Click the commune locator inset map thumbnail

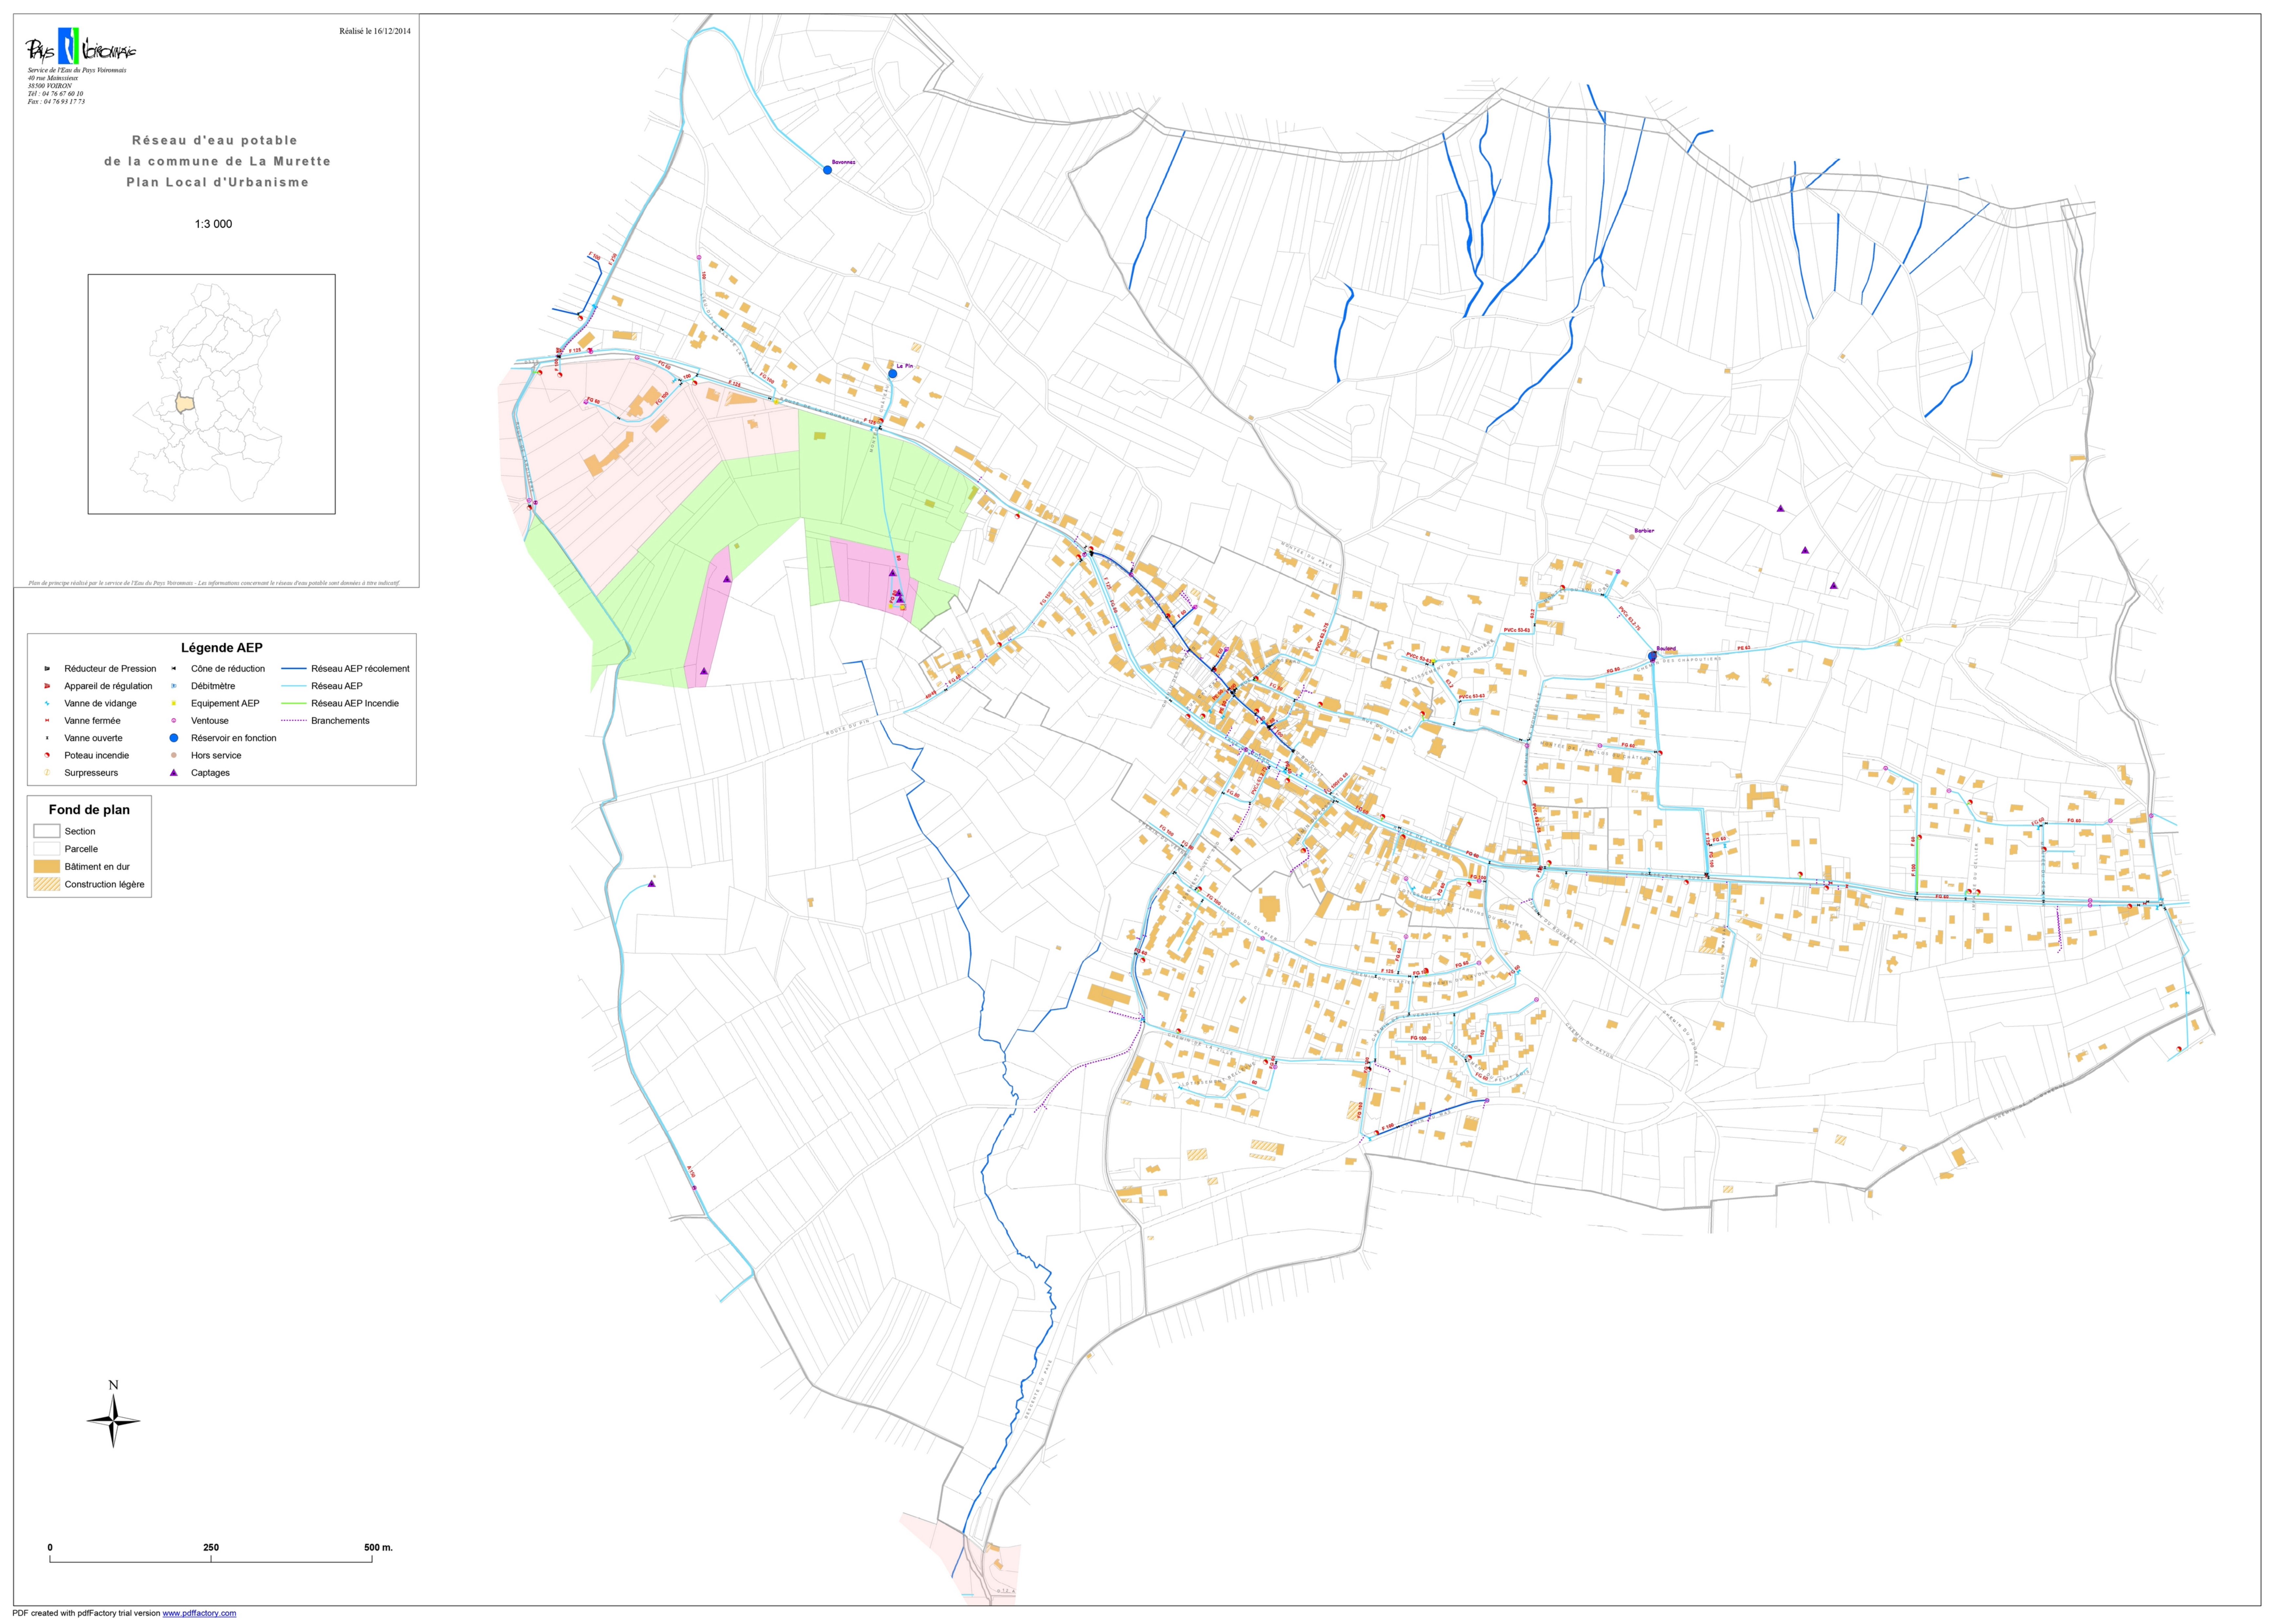[211, 394]
